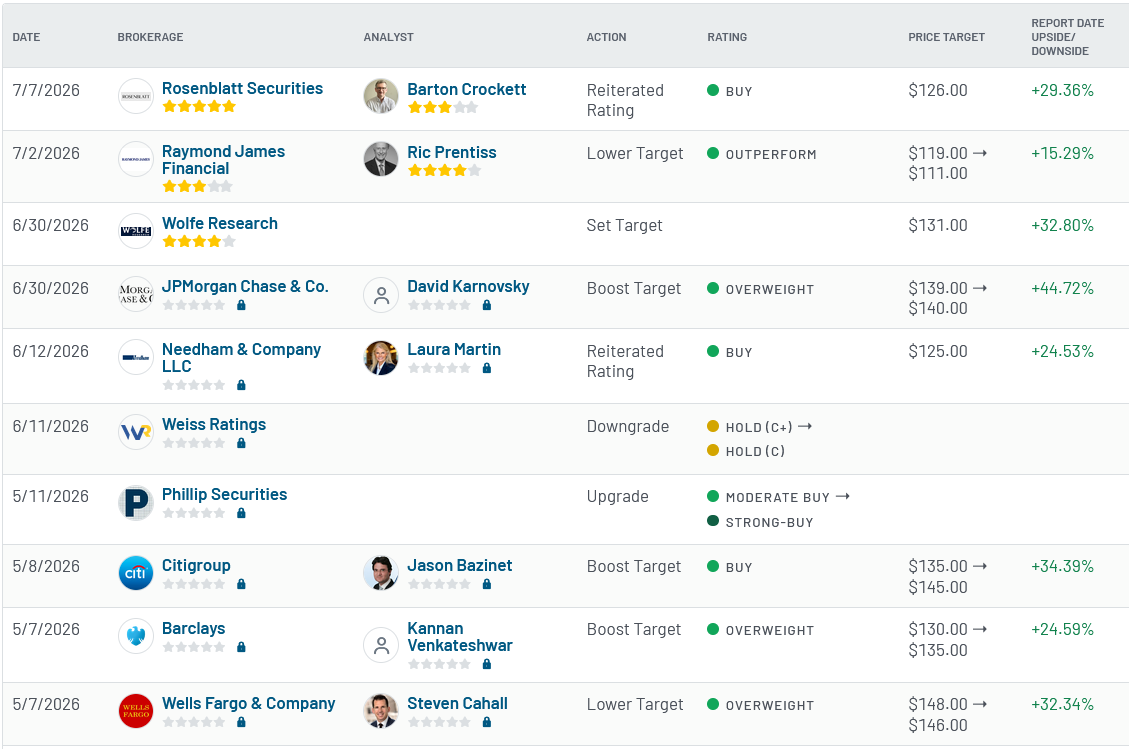Click the lock icon under Needham & Company LLC
The width and height of the screenshot is (1129, 749).
pyautogui.click(x=241, y=385)
